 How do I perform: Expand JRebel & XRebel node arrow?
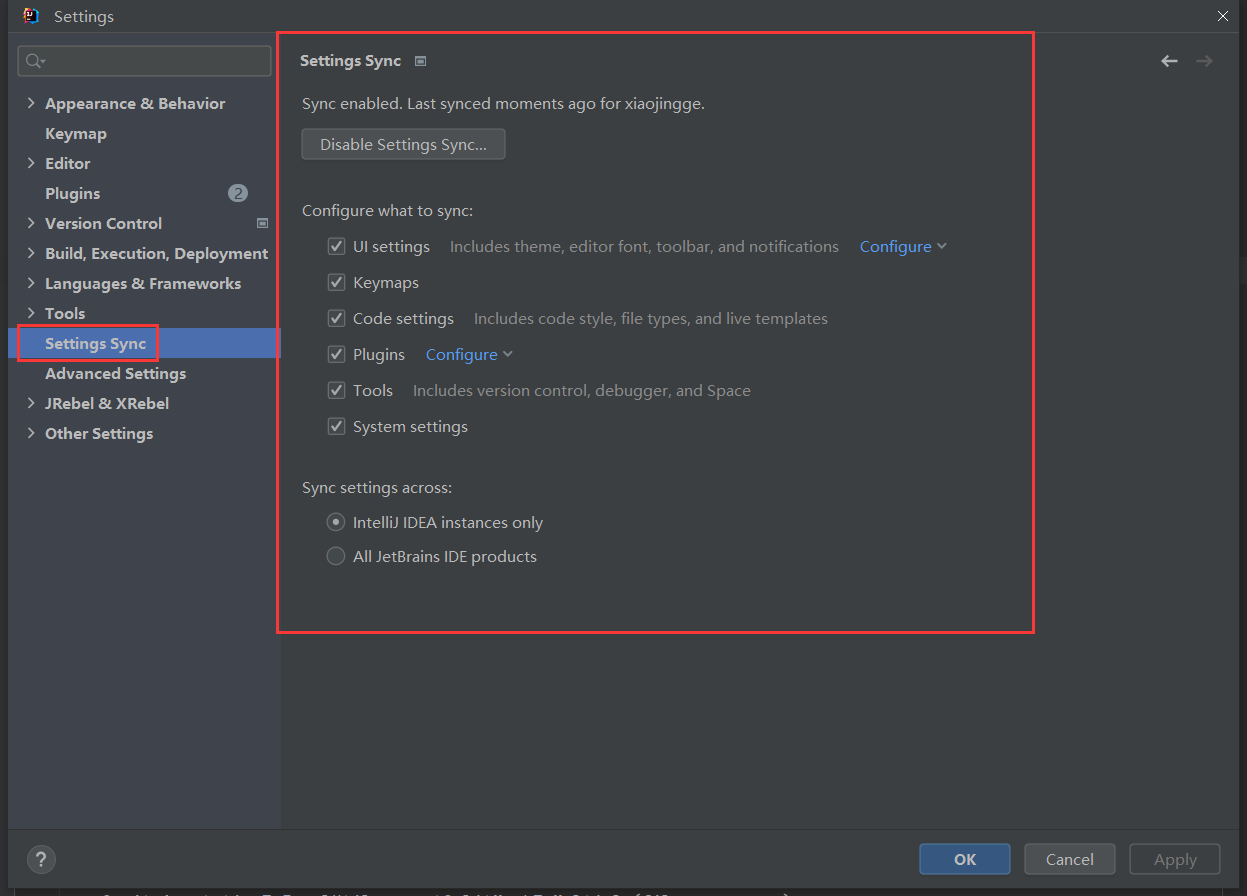pos(31,403)
